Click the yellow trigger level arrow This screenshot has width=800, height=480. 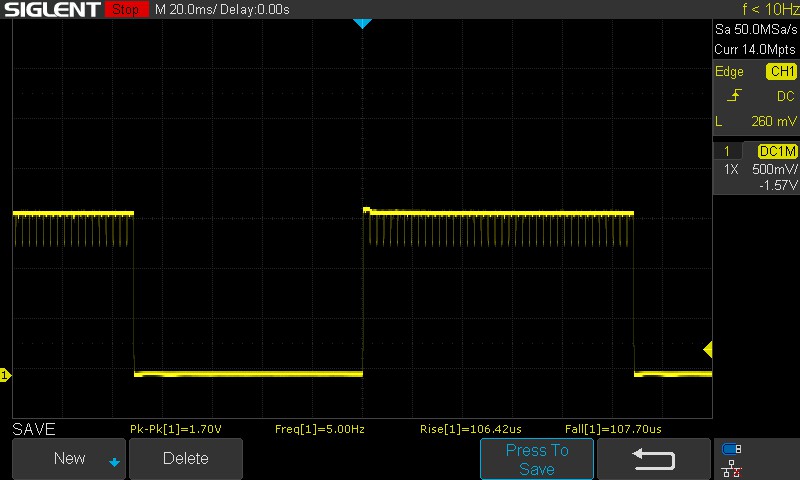[707, 350]
